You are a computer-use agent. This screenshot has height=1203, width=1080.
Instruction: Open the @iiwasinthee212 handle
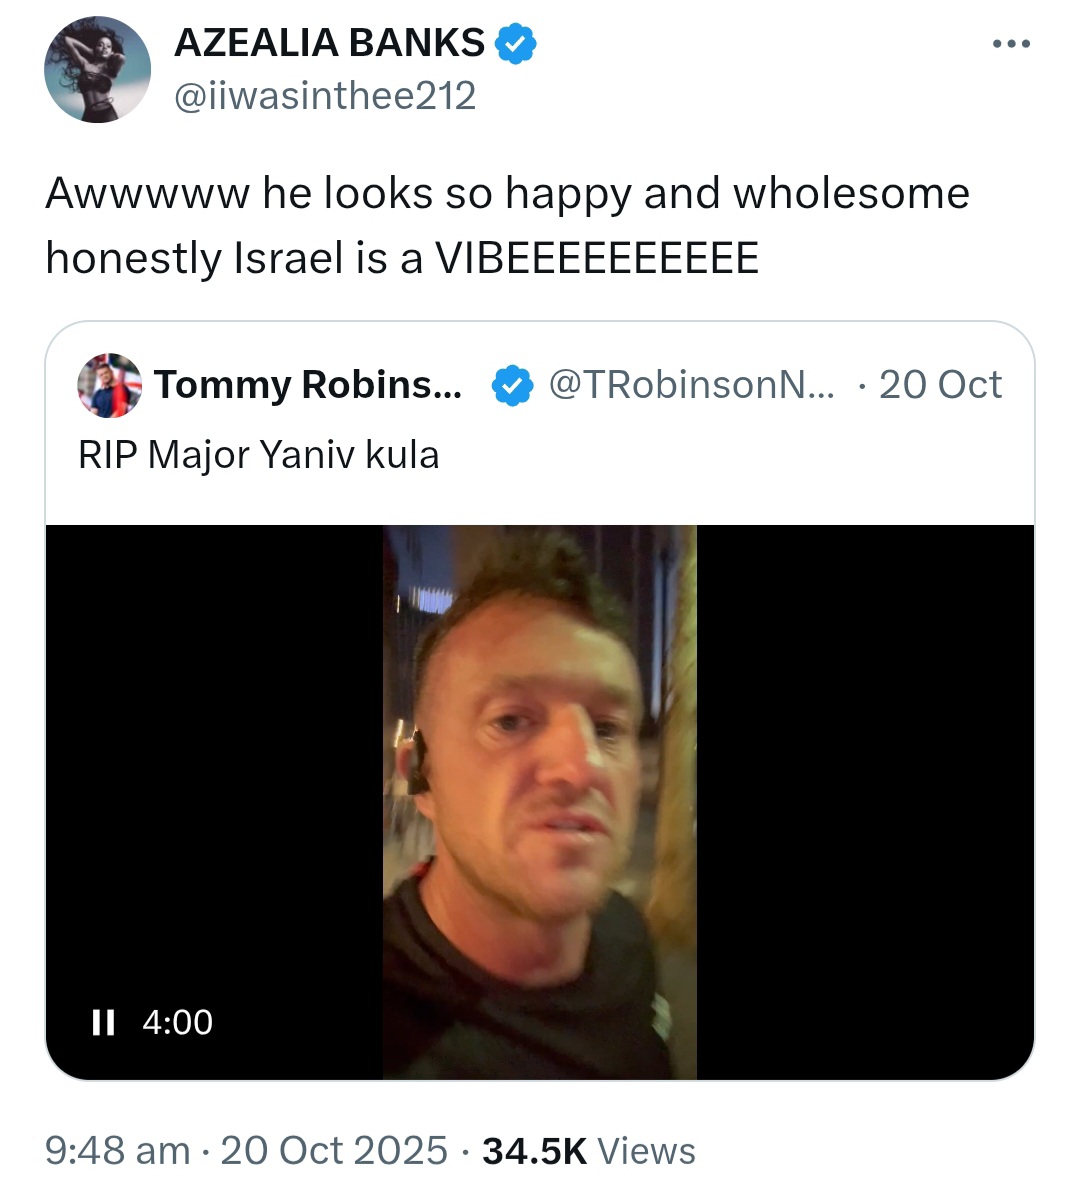(325, 96)
